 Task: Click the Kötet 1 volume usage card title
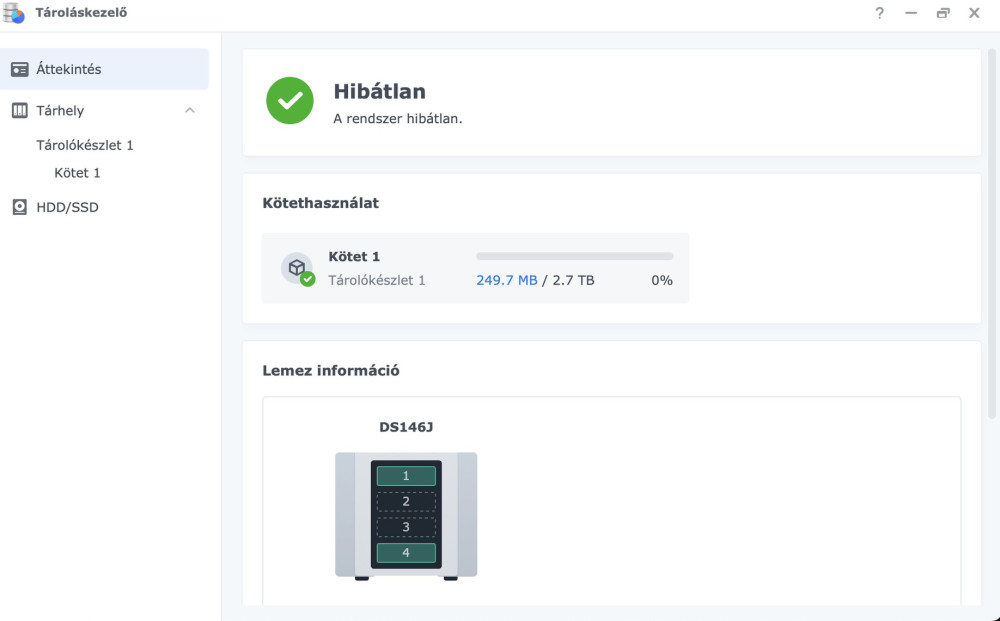coord(354,257)
